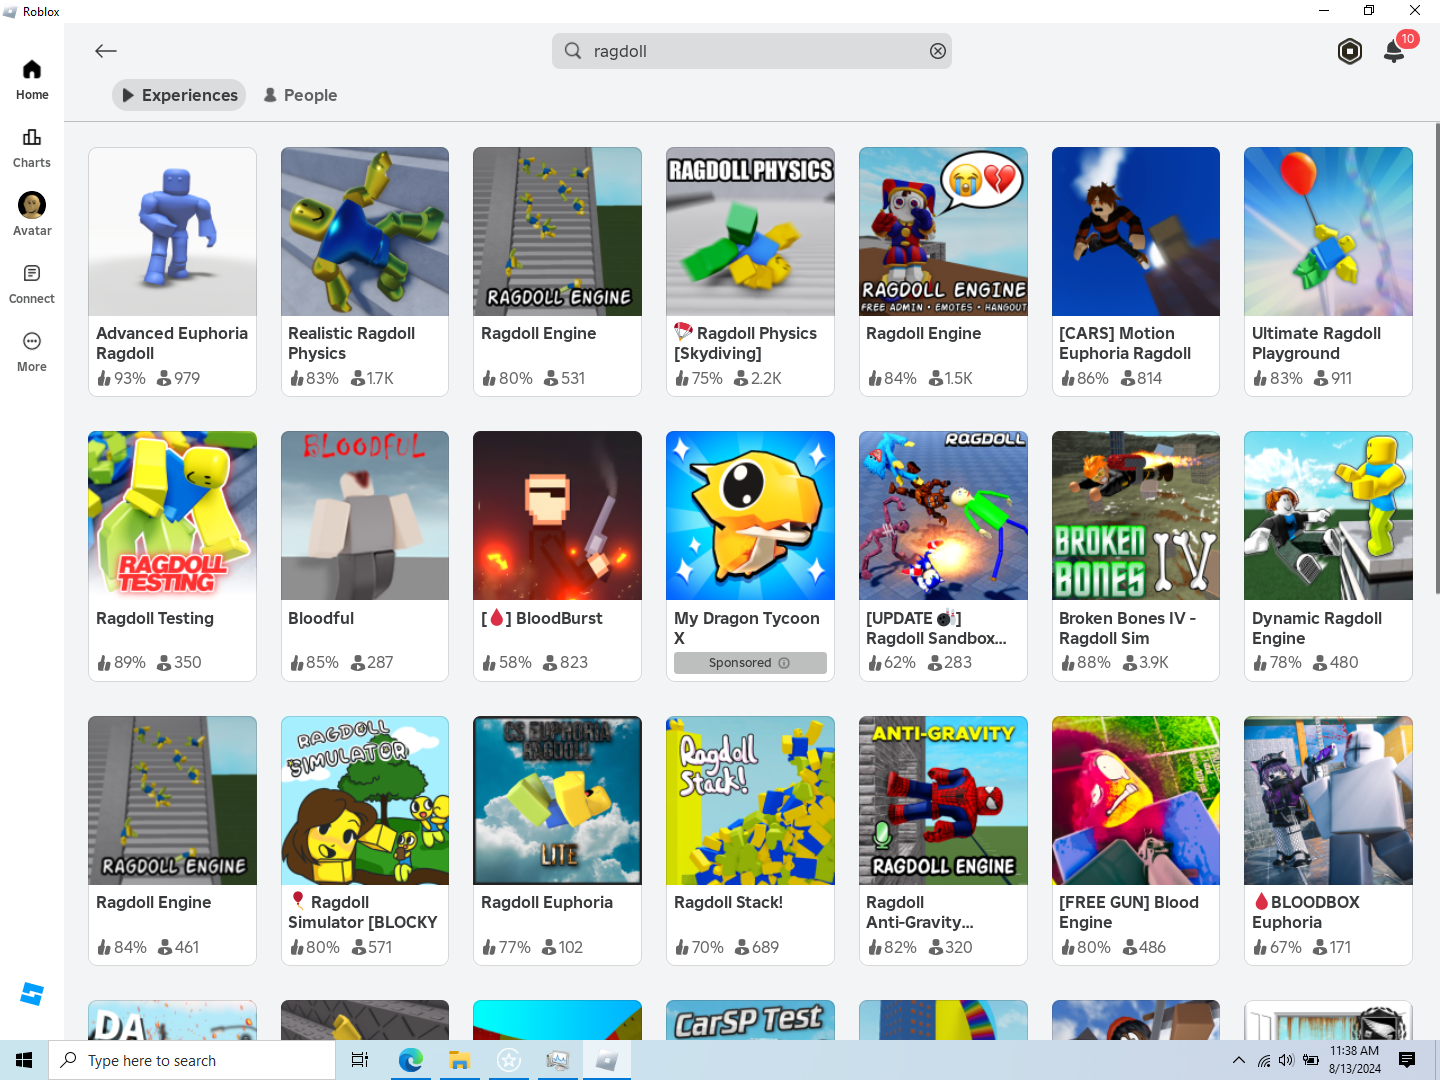This screenshot has height=1080, width=1440.
Task: Click the Windows taskbar search box
Action: [192, 1060]
